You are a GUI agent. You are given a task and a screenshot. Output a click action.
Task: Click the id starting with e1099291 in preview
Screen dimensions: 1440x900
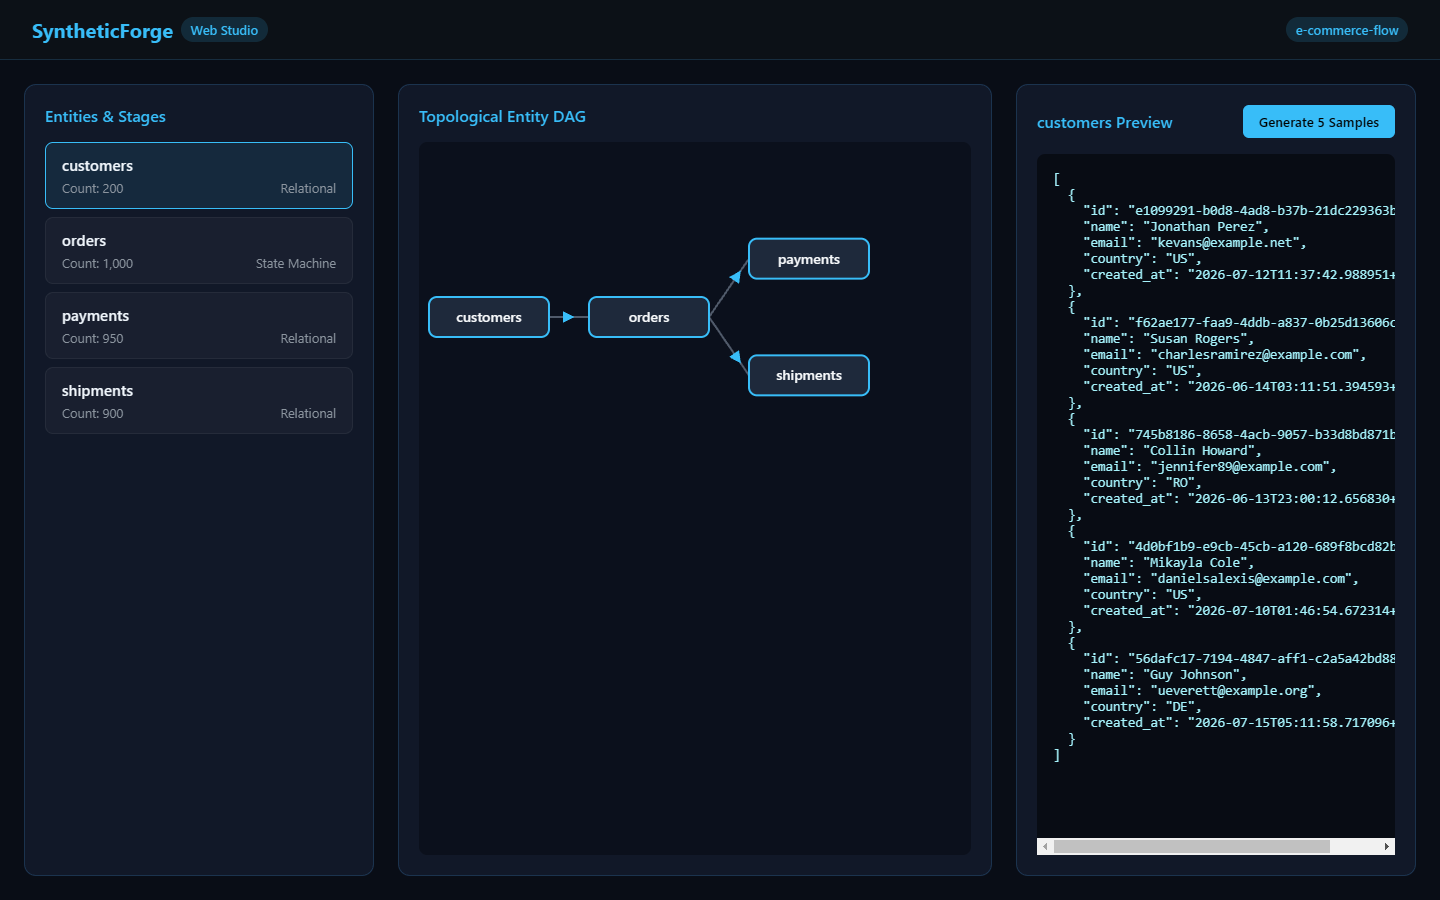(x=1261, y=211)
